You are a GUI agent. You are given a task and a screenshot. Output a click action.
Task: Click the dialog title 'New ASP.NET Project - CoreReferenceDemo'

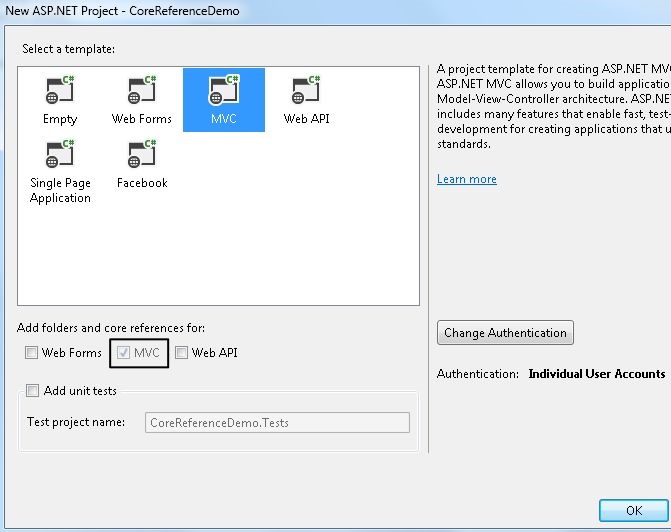tap(122, 11)
